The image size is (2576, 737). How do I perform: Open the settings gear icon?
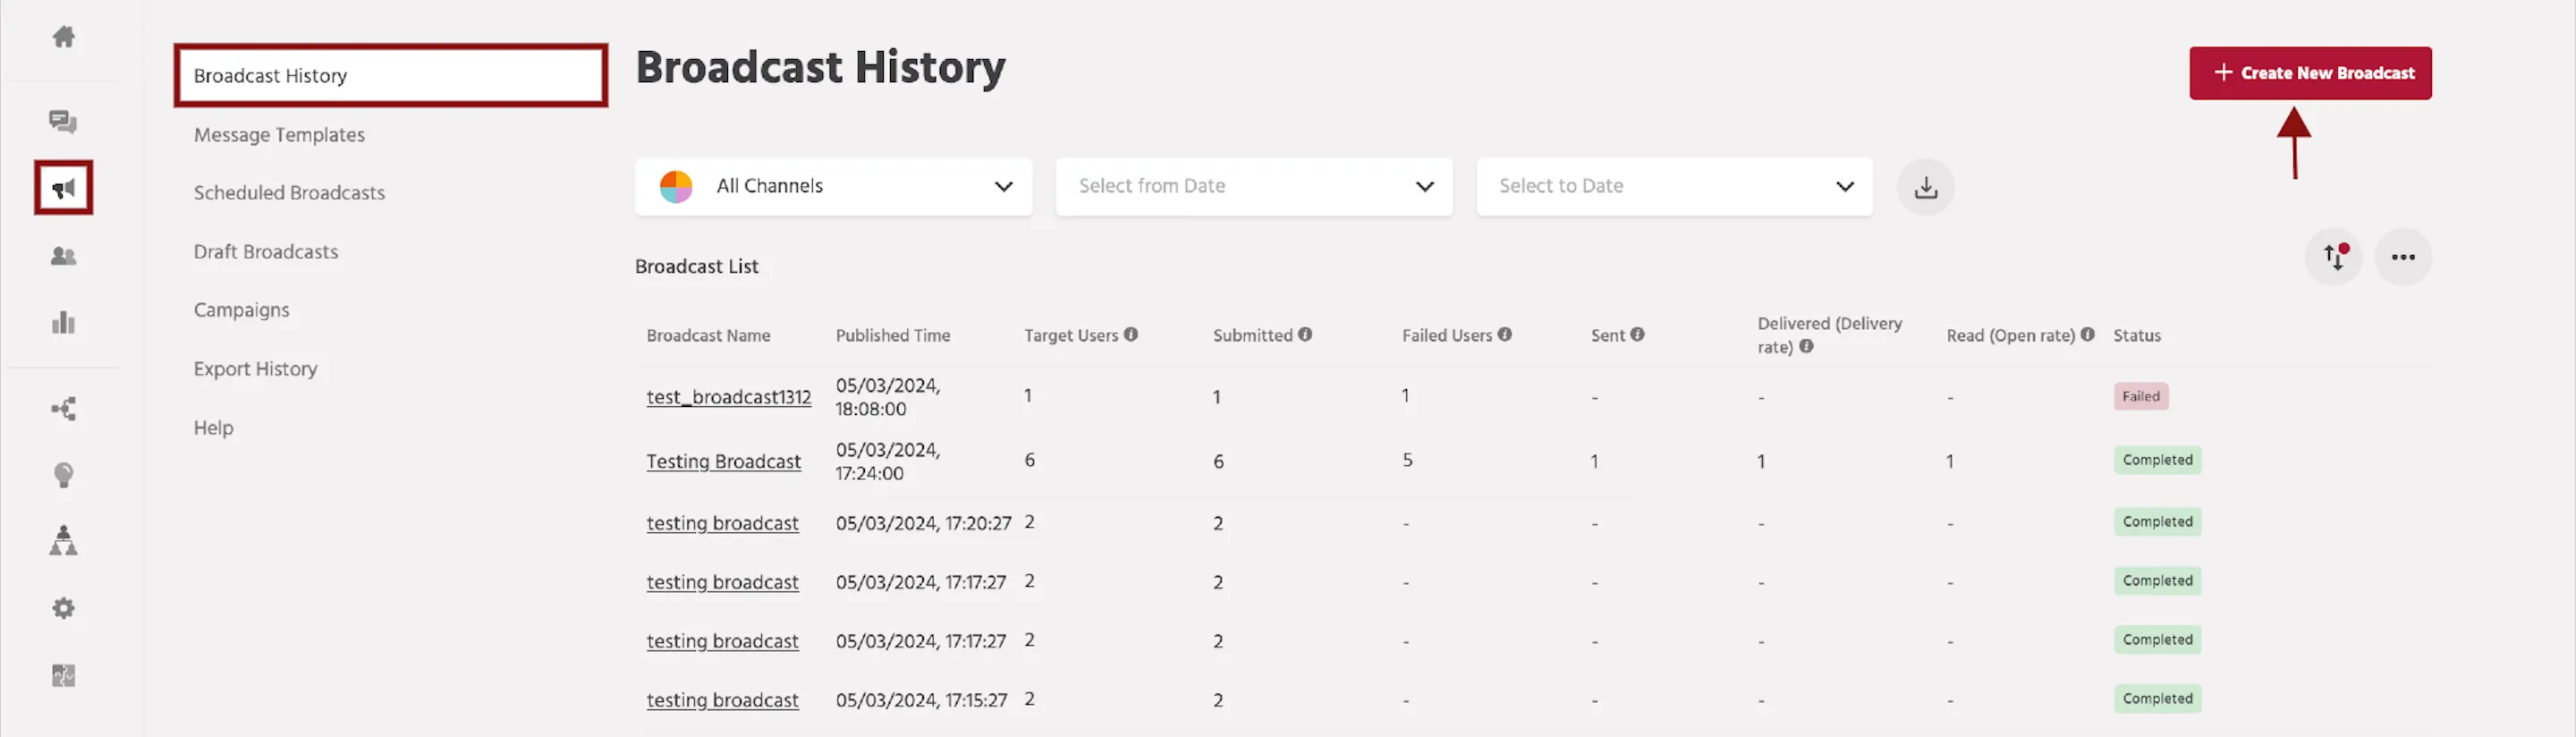click(x=63, y=608)
